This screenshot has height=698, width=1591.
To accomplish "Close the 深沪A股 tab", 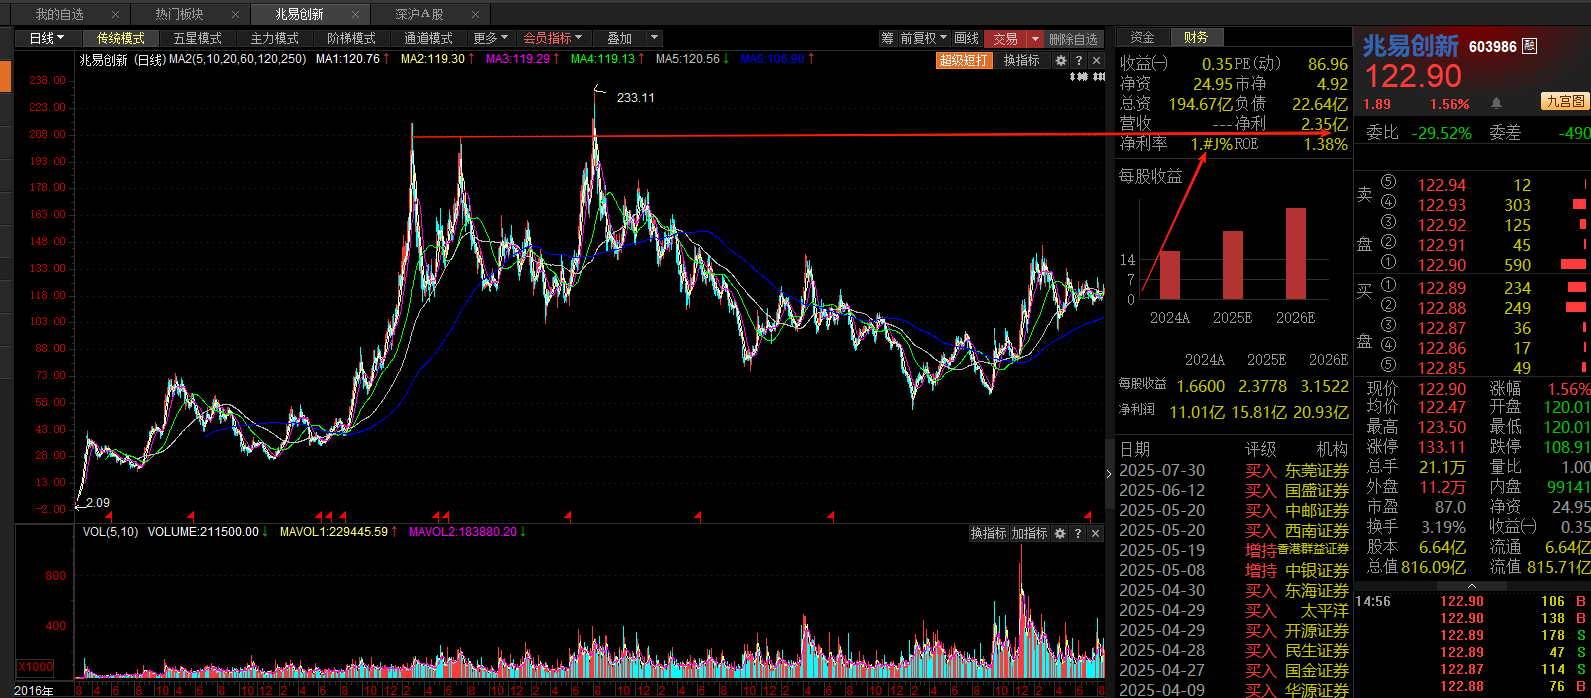I will pyautogui.click(x=475, y=15).
